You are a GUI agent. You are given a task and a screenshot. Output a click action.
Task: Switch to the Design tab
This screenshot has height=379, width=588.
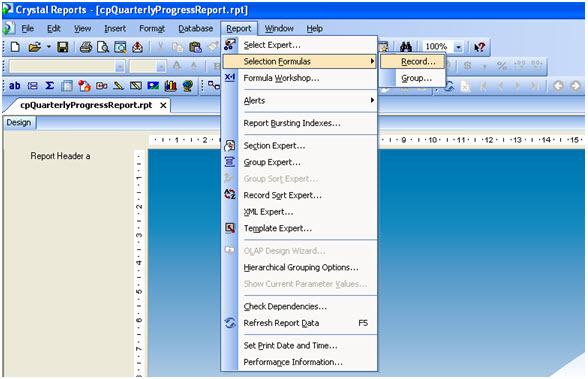pos(19,123)
